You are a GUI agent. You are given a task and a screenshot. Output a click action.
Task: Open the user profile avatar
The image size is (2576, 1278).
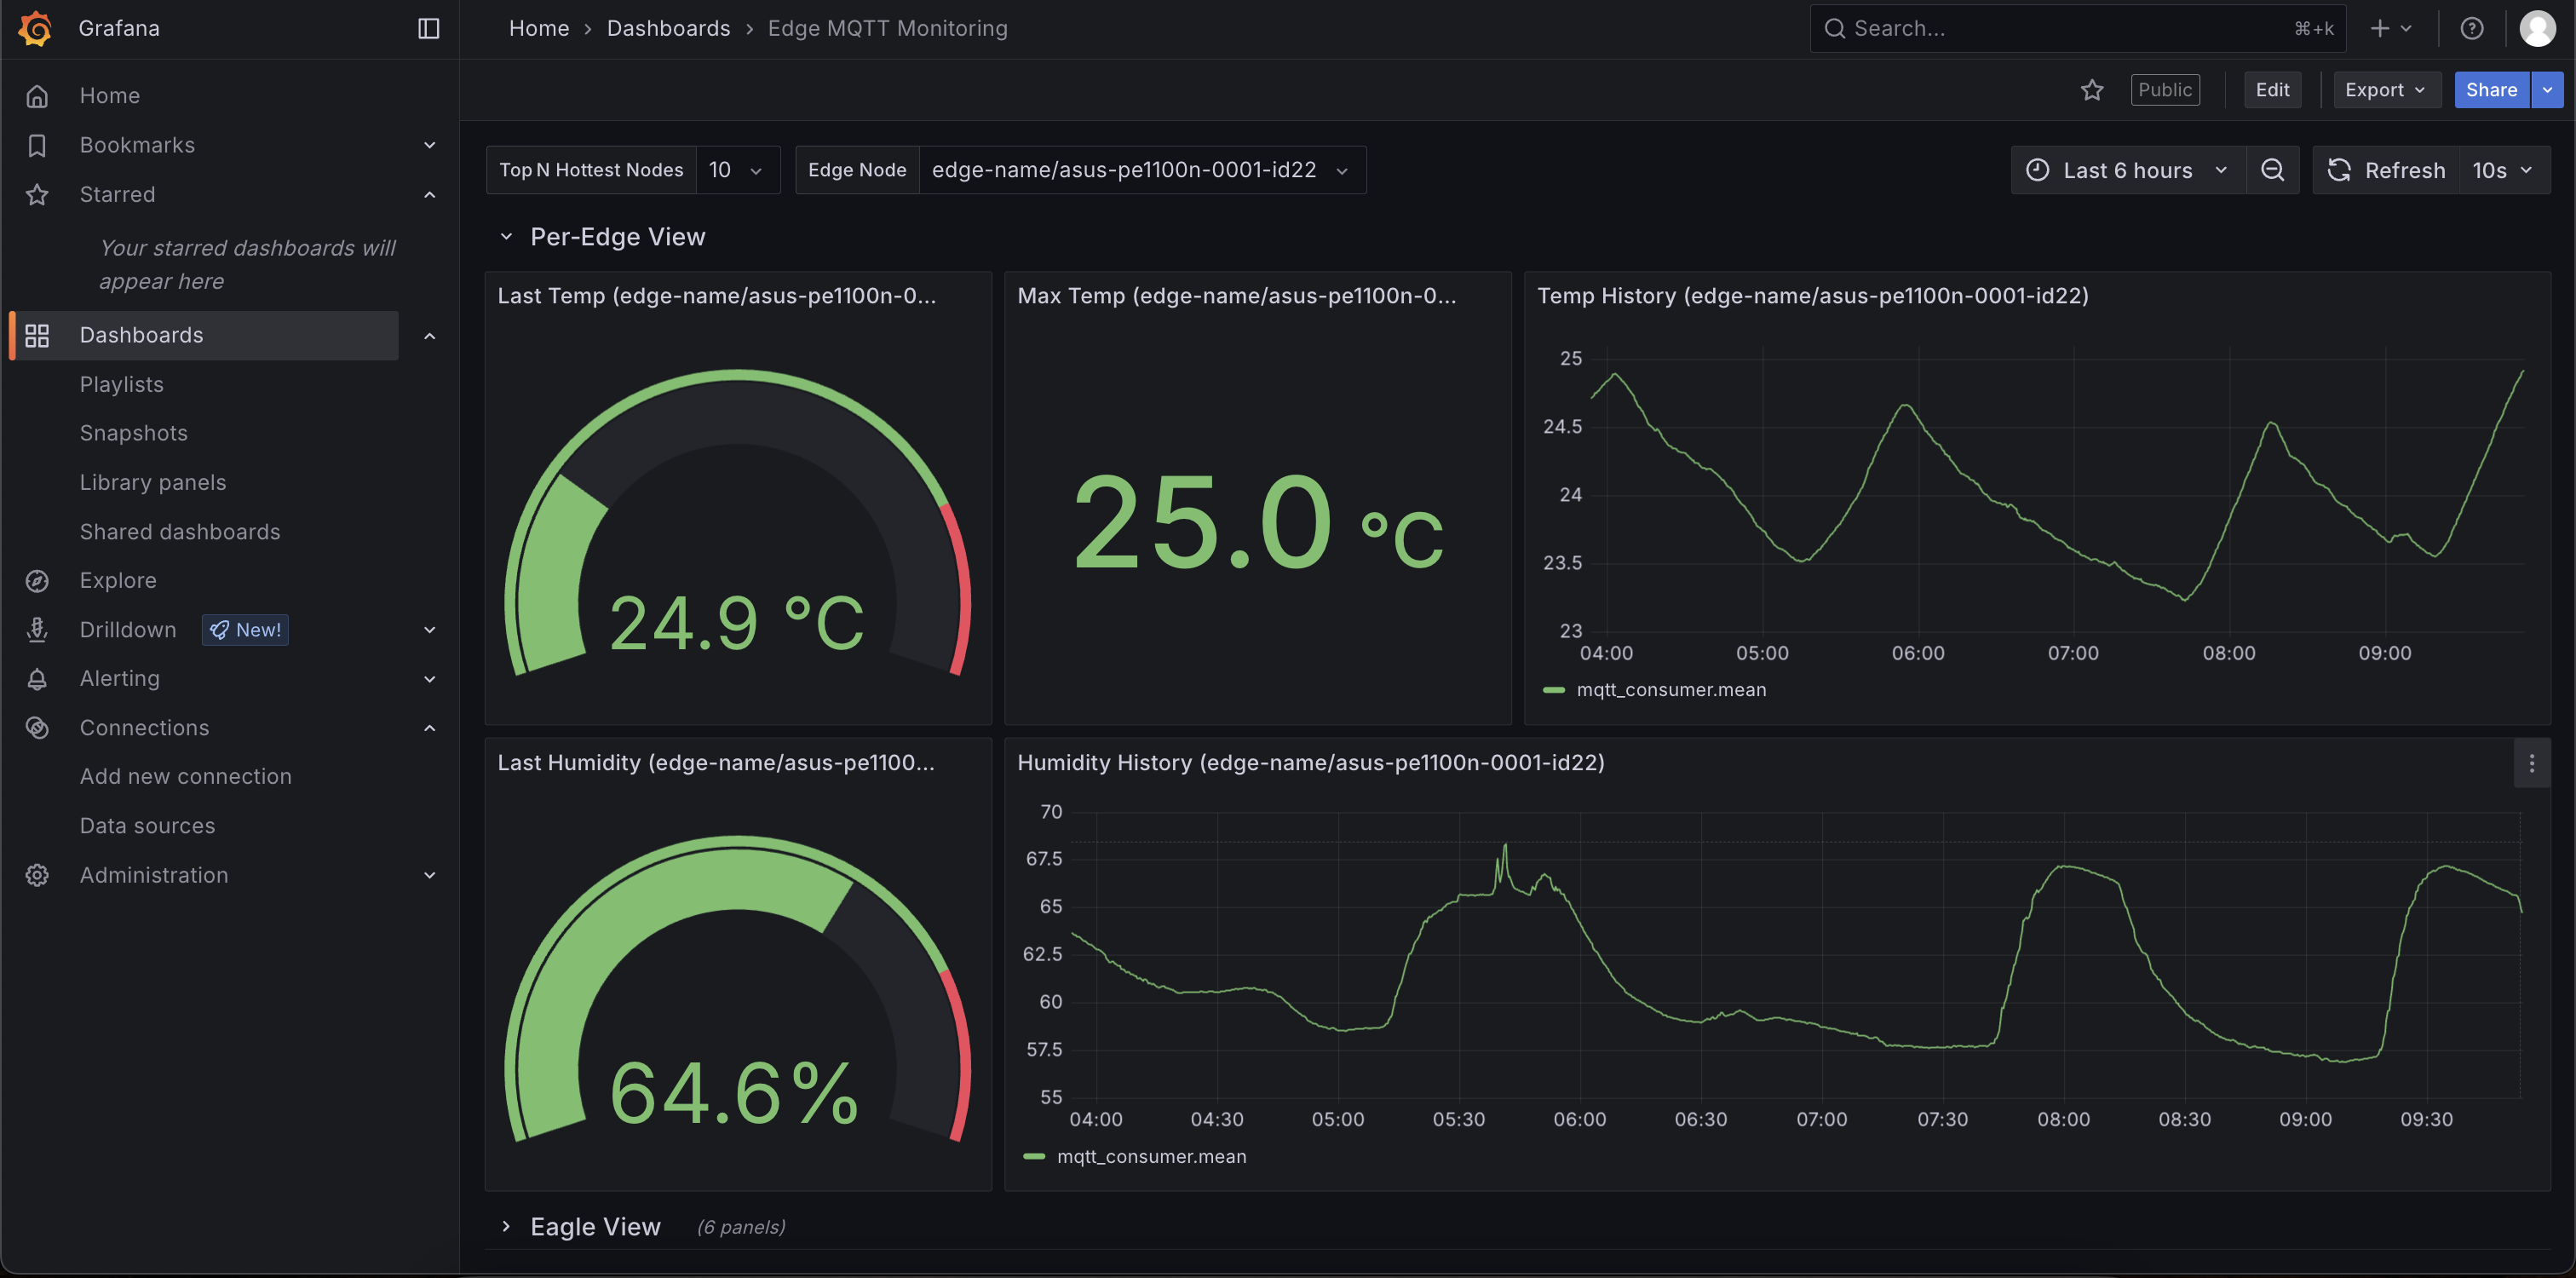tap(2536, 28)
